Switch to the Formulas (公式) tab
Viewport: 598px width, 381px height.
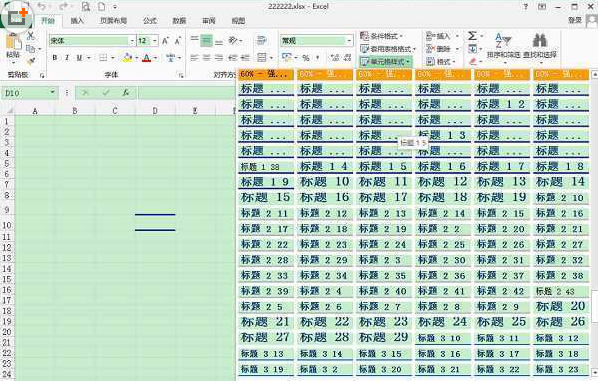tap(150, 21)
